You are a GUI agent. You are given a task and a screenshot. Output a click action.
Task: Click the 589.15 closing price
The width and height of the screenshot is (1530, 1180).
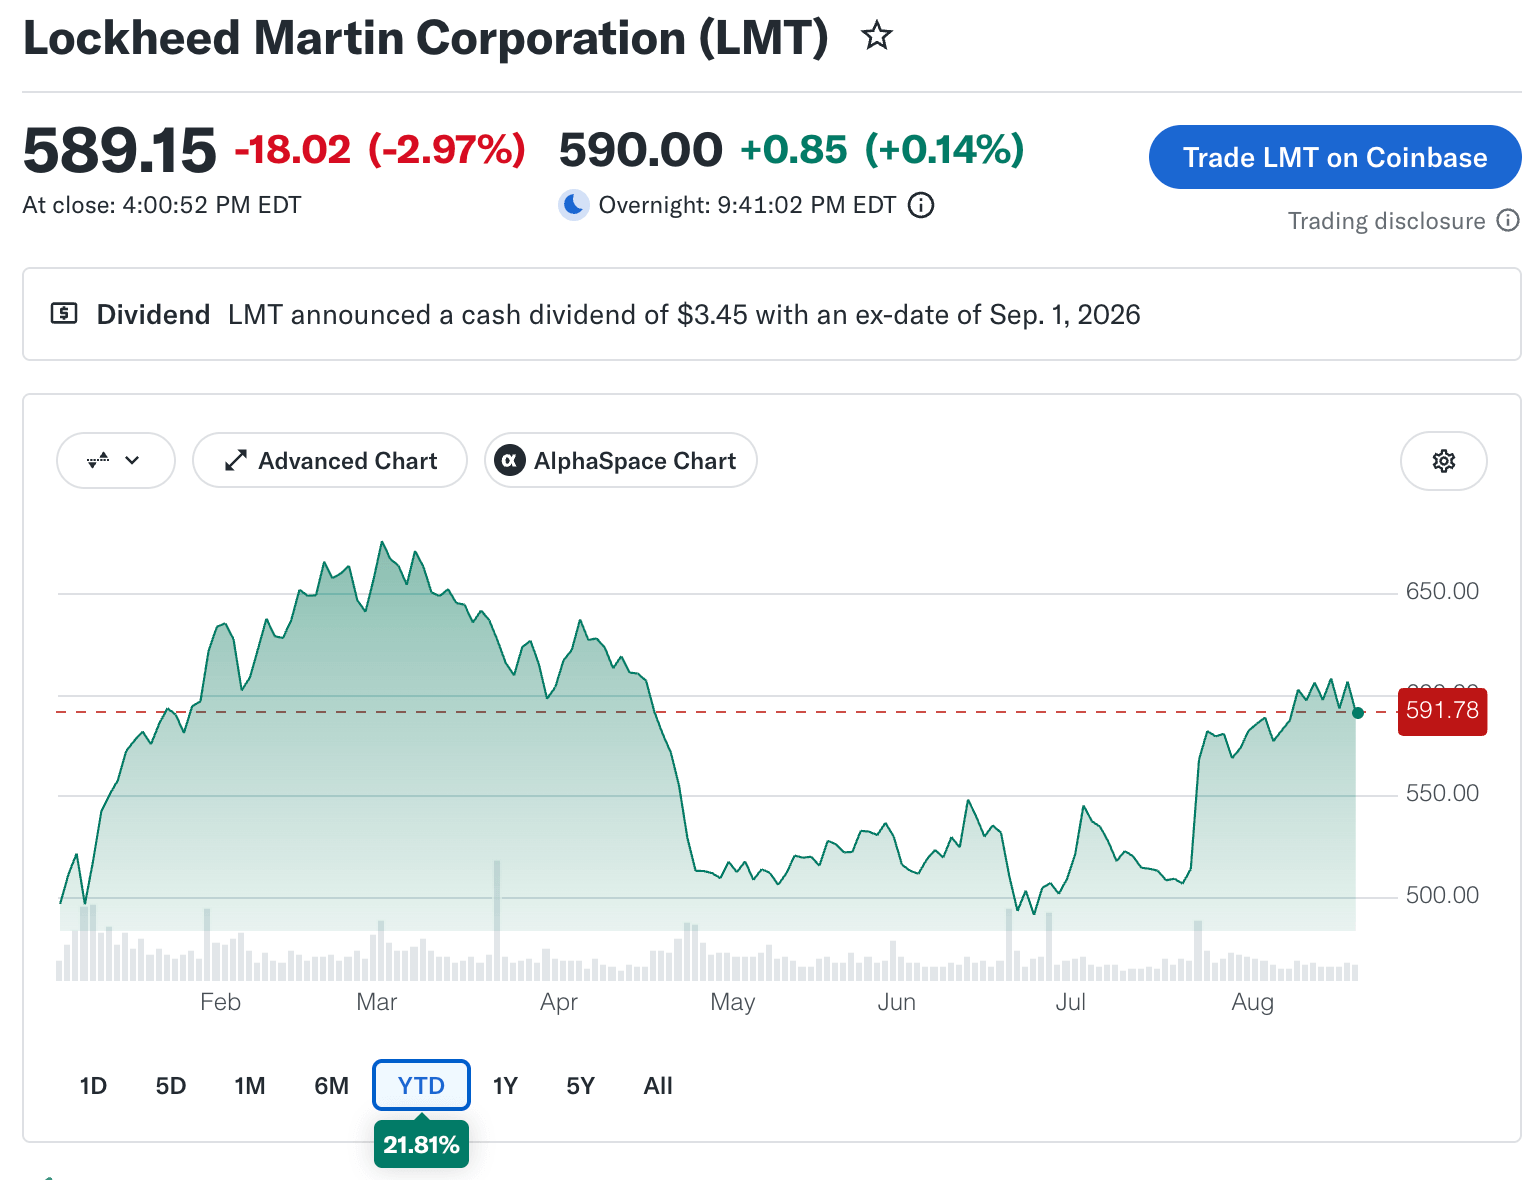point(119,150)
